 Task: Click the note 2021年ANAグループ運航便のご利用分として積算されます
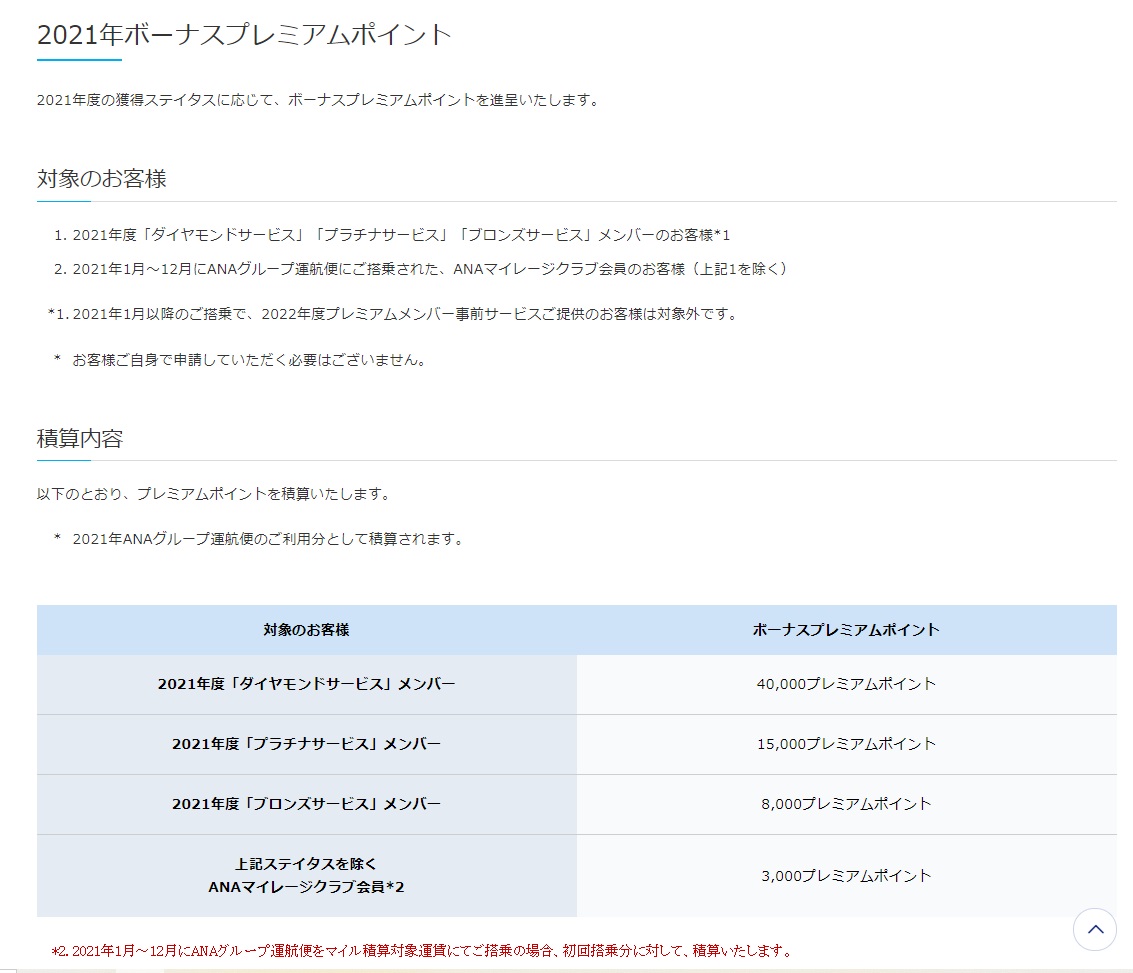[260, 539]
